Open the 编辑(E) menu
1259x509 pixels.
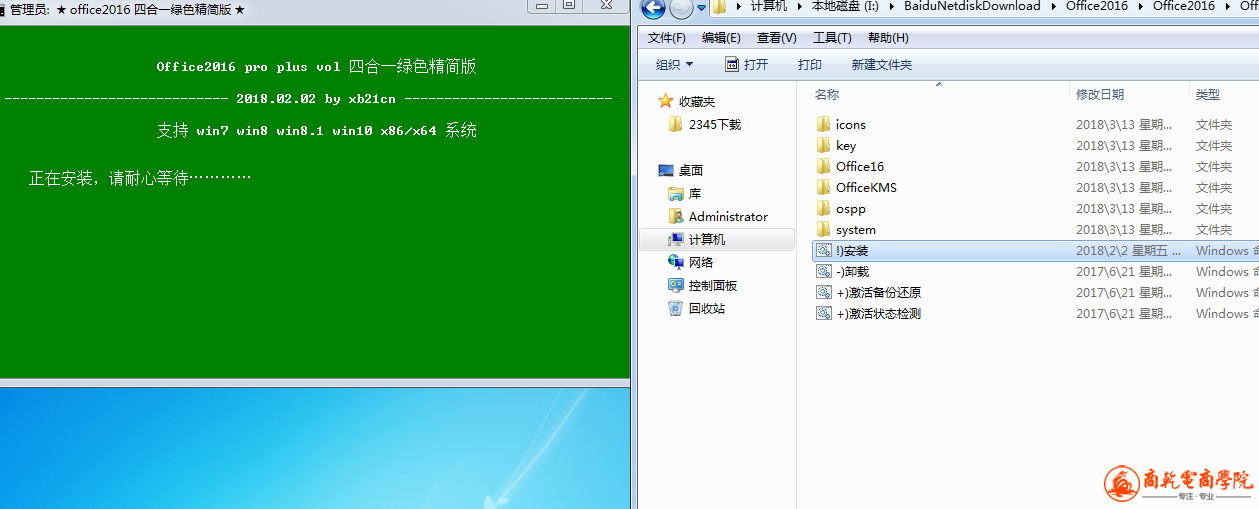721,38
